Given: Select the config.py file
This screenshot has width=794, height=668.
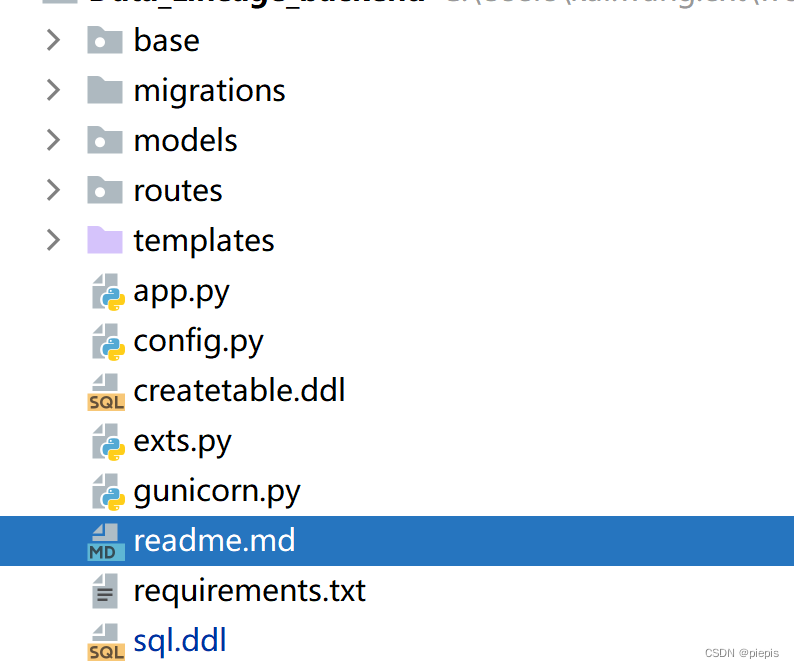Looking at the screenshot, I should click(198, 342).
